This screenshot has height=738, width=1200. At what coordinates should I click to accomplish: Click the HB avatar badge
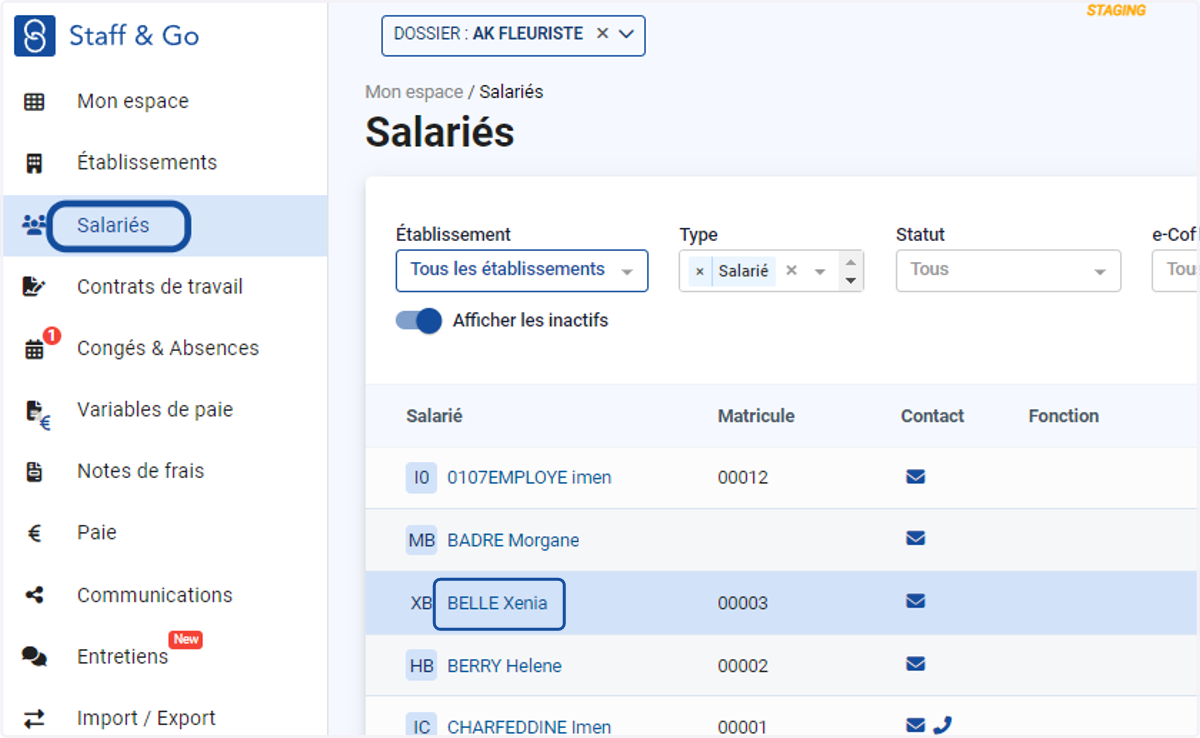click(422, 666)
